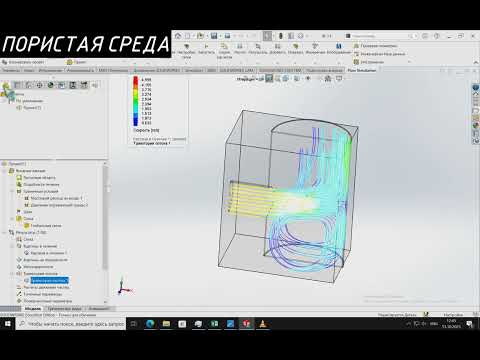Open File Explorer from the taskbar
This screenshot has height=360, width=480.
[166, 323]
